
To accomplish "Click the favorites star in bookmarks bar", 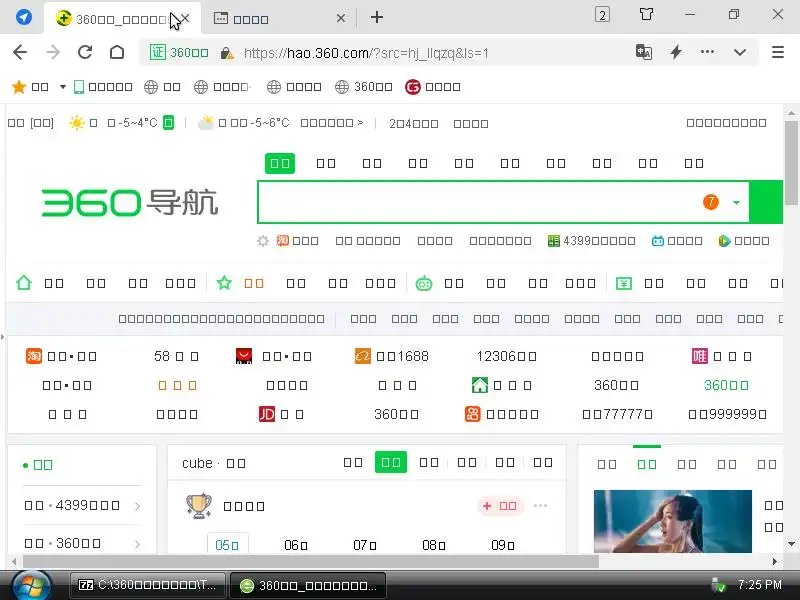I will (19, 87).
